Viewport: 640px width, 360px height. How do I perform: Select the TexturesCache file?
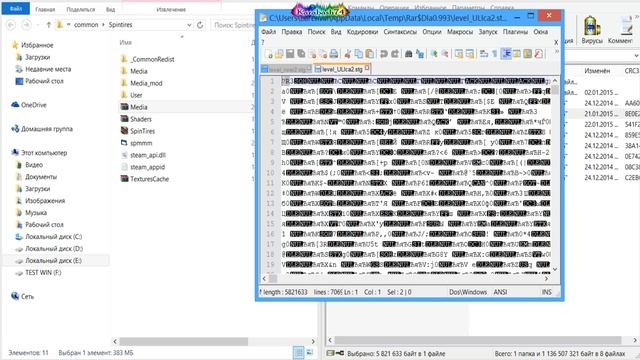(145, 179)
